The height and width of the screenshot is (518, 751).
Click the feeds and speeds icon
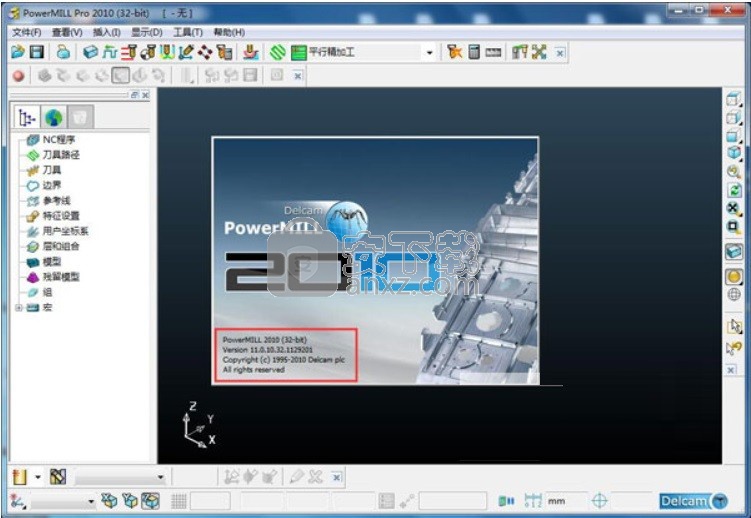(x=110, y=52)
